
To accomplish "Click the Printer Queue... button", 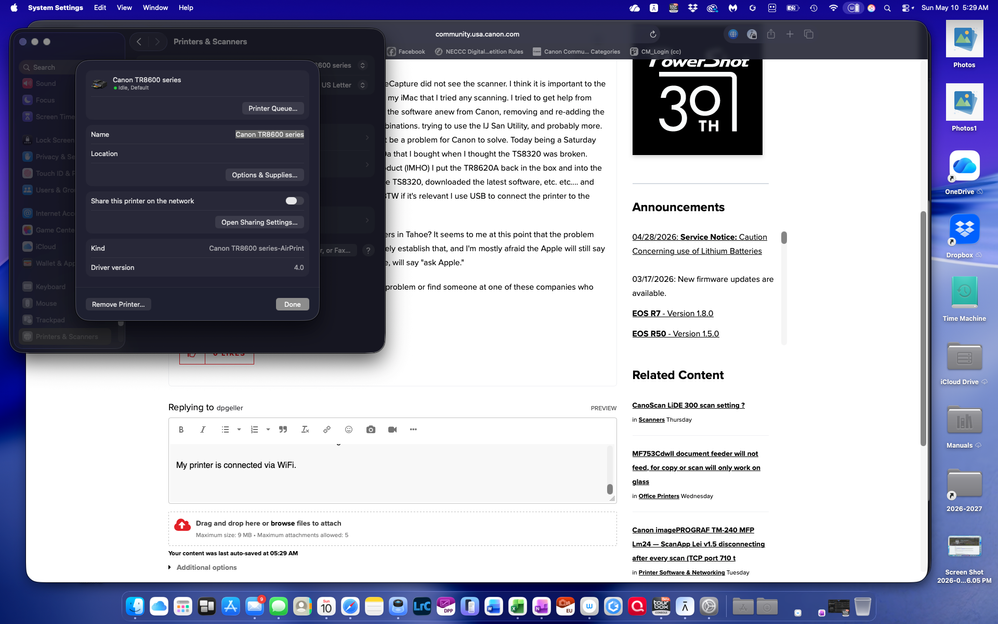I will click(273, 108).
